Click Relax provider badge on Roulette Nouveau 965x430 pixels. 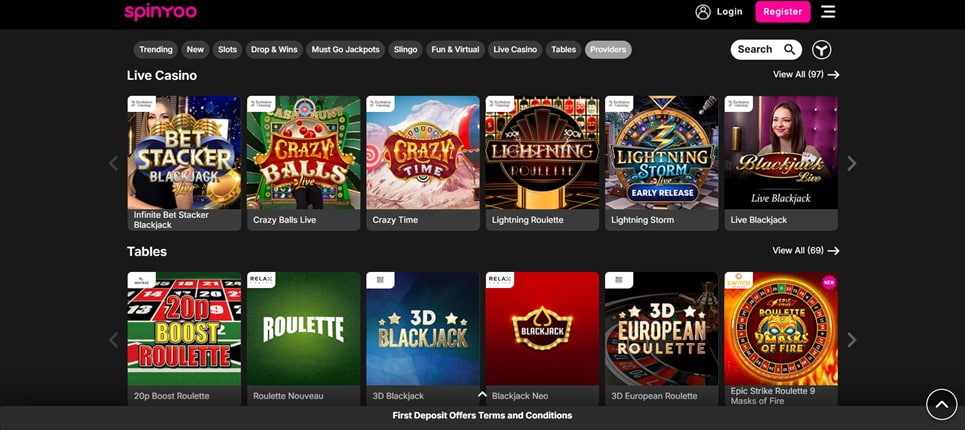tap(261, 280)
